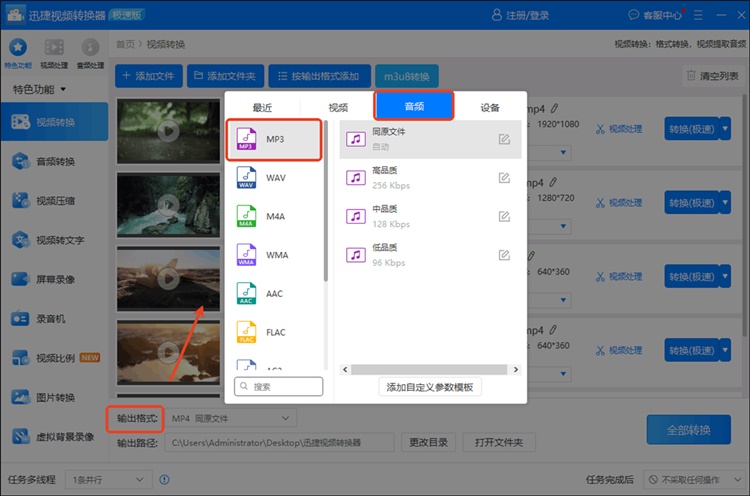Open 图片转换 in the sidebar
The height and width of the screenshot is (496, 750).
click(x=54, y=397)
